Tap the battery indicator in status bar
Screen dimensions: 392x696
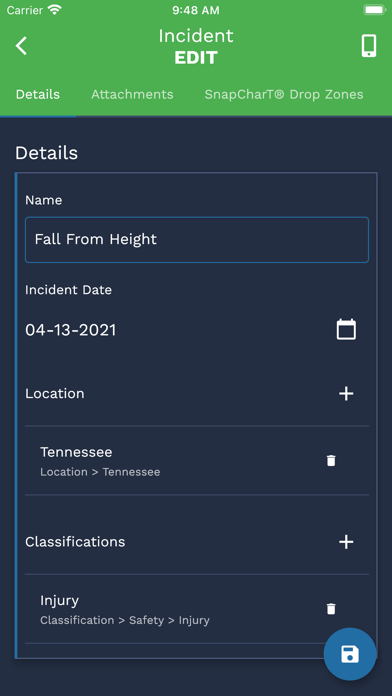pyautogui.click(x=374, y=10)
